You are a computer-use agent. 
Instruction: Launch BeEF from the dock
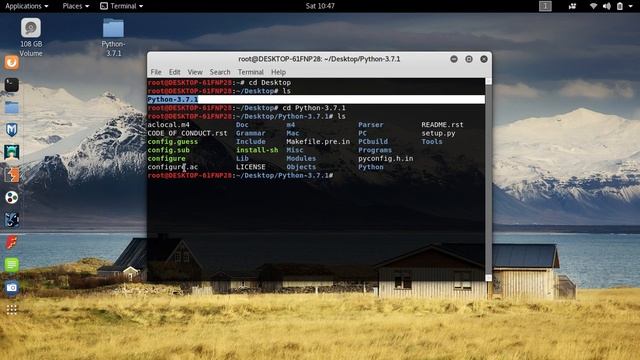[x=11, y=220]
